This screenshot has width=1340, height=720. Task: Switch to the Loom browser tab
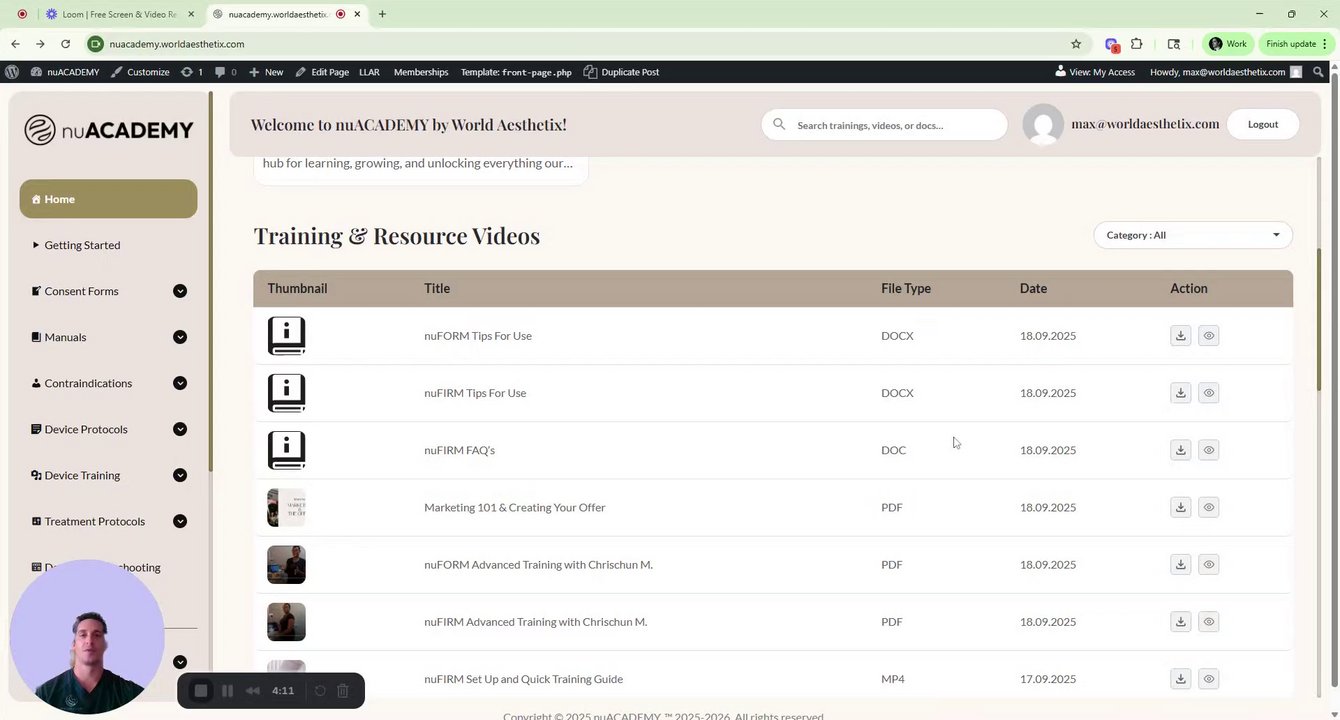119,14
